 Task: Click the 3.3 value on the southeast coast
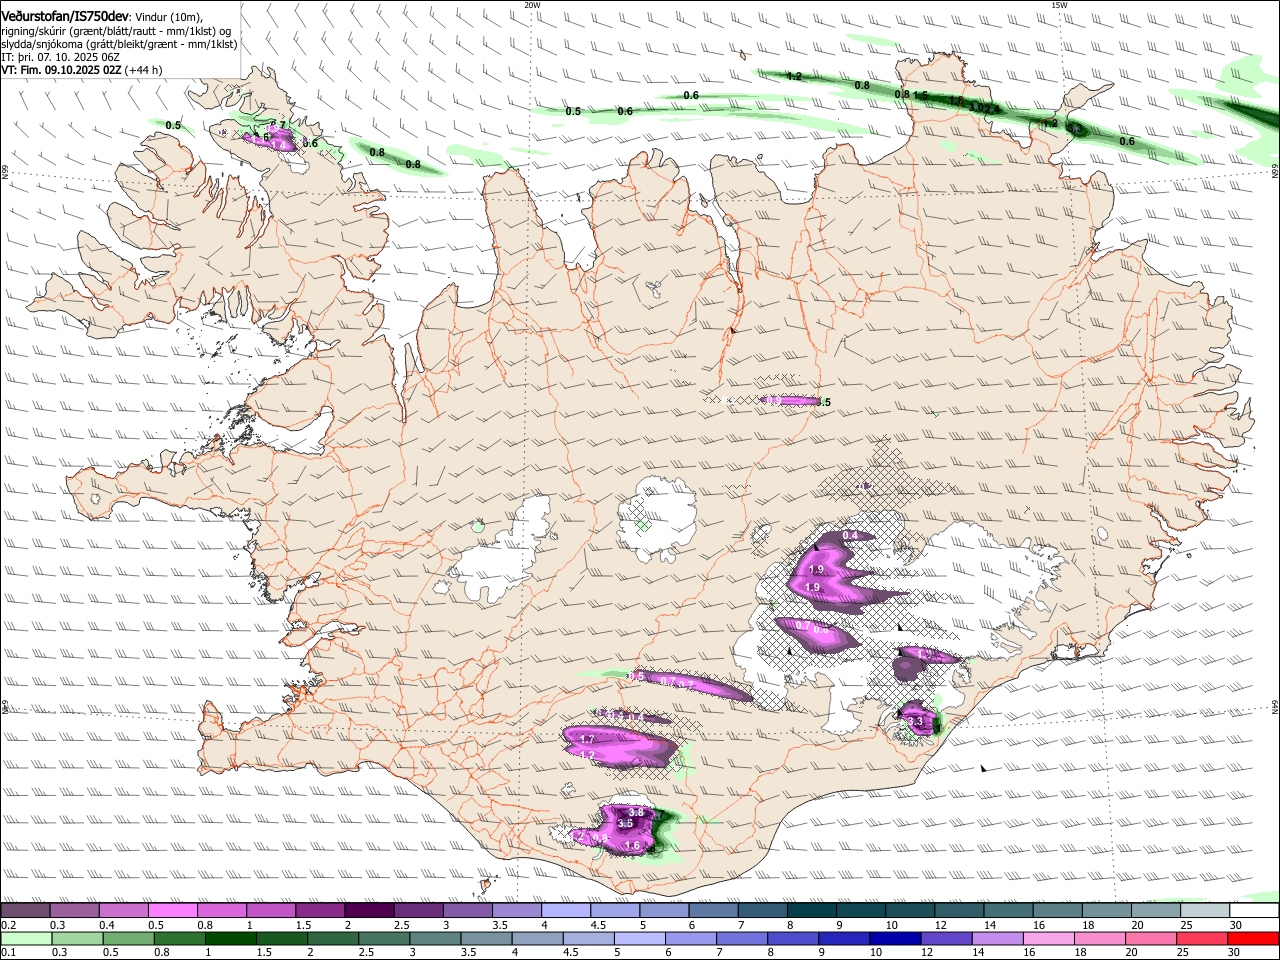914,720
